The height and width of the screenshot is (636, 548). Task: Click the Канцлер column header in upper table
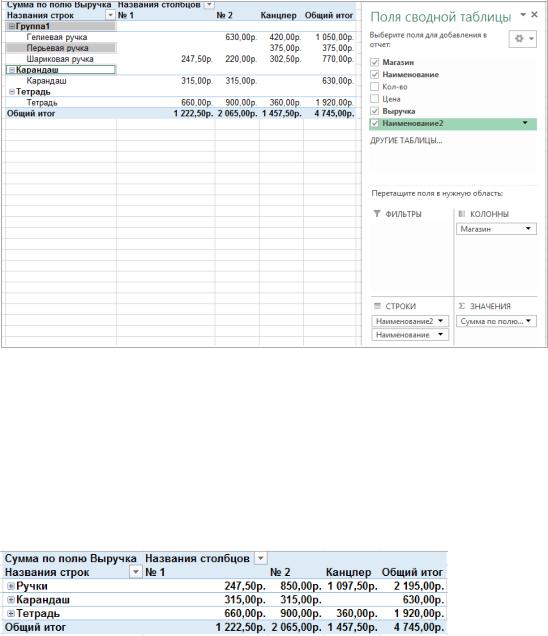(x=279, y=15)
